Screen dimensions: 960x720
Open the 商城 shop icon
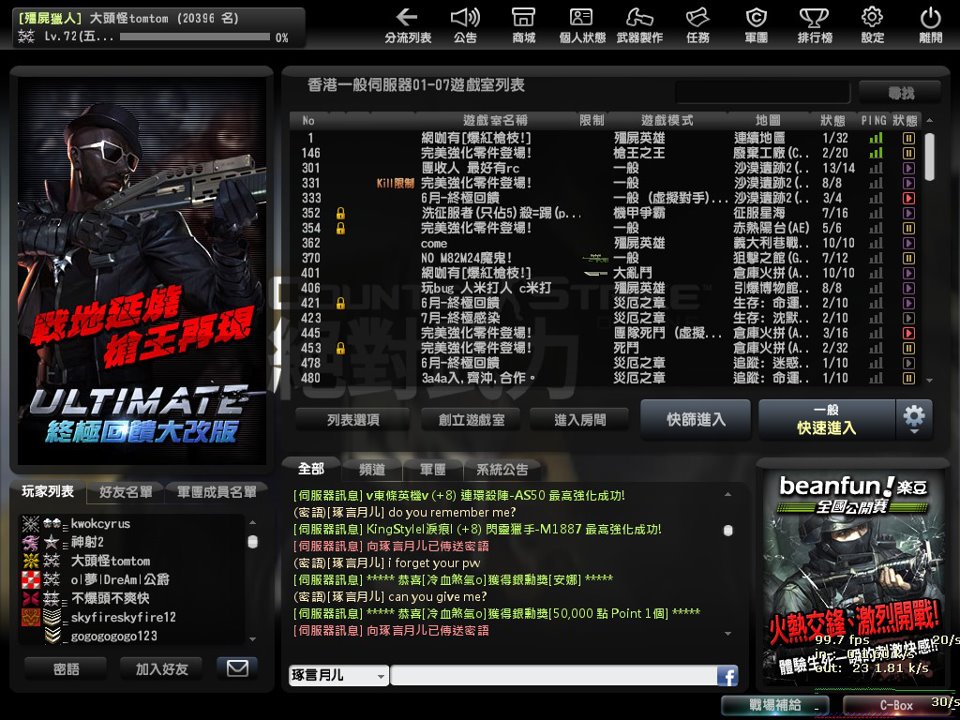pyautogui.click(x=523, y=24)
